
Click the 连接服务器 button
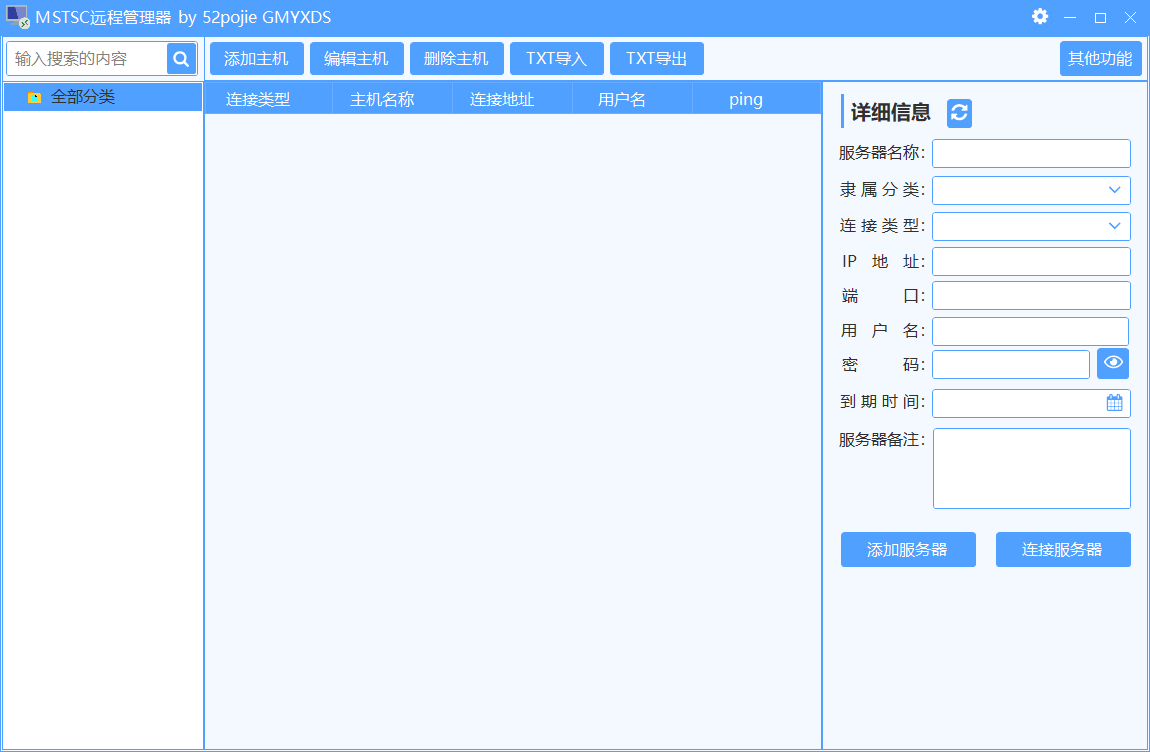click(x=1063, y=550)
